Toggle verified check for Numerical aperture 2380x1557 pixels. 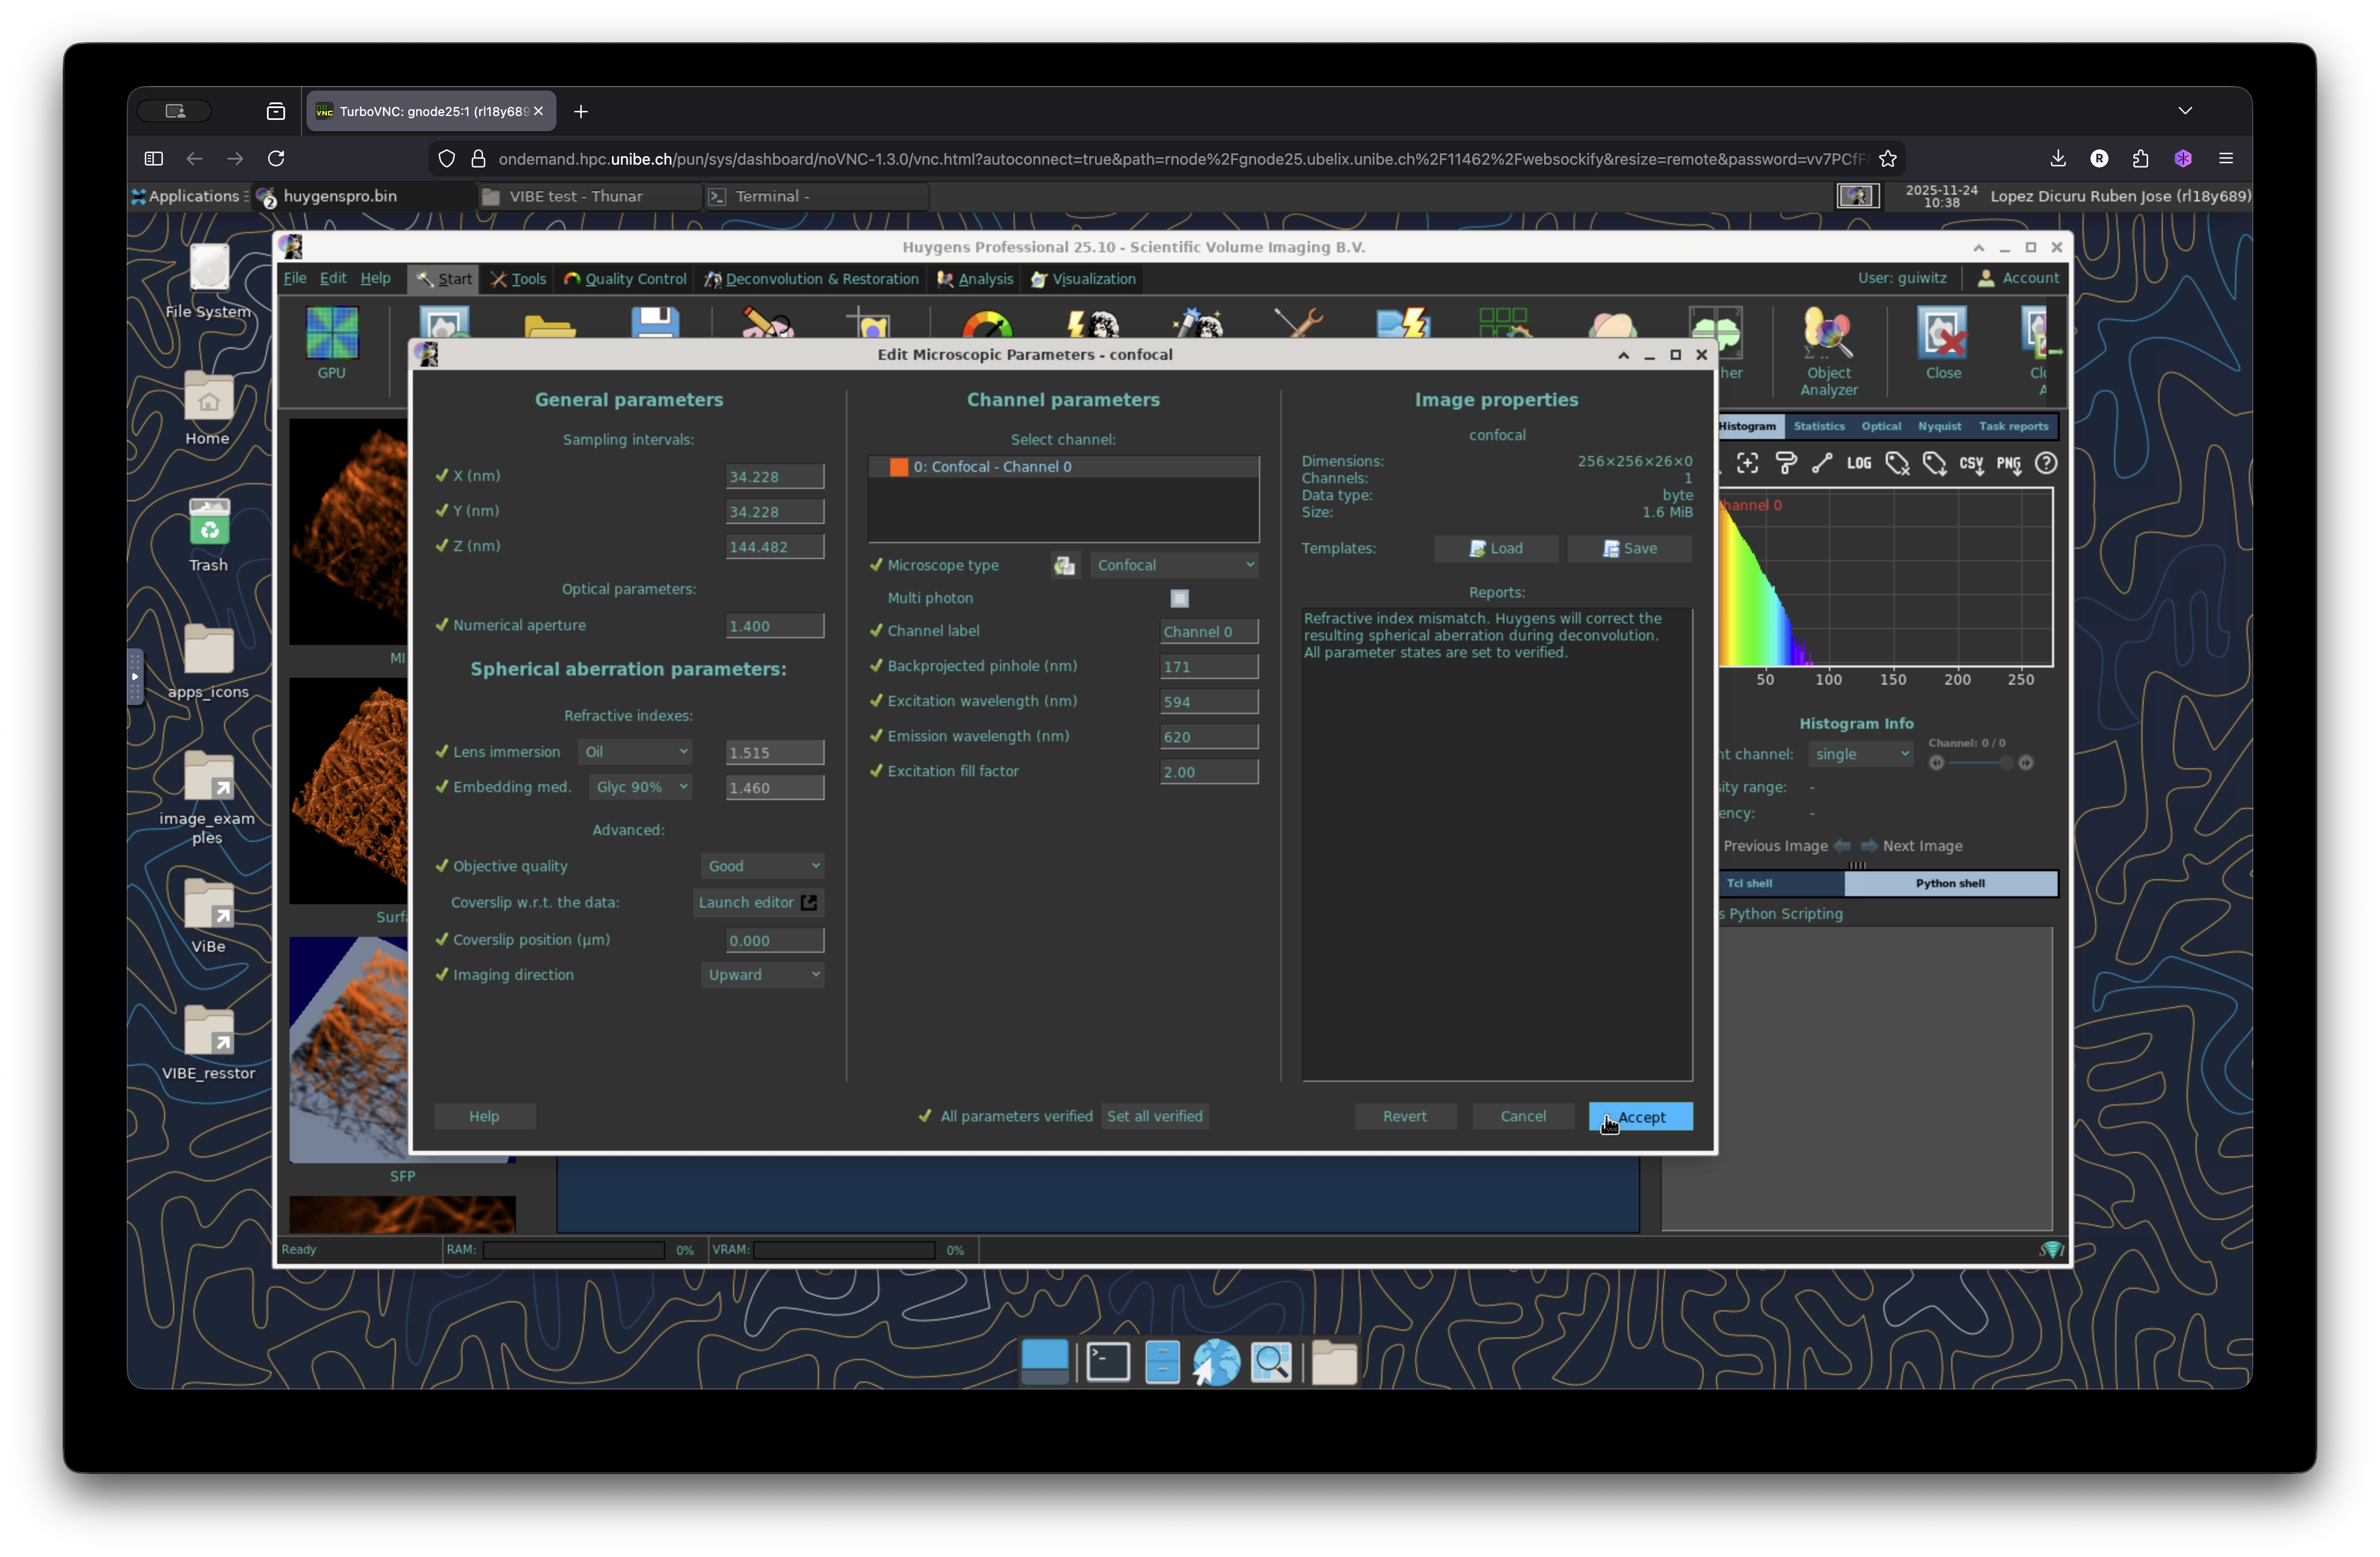(442, 625)
